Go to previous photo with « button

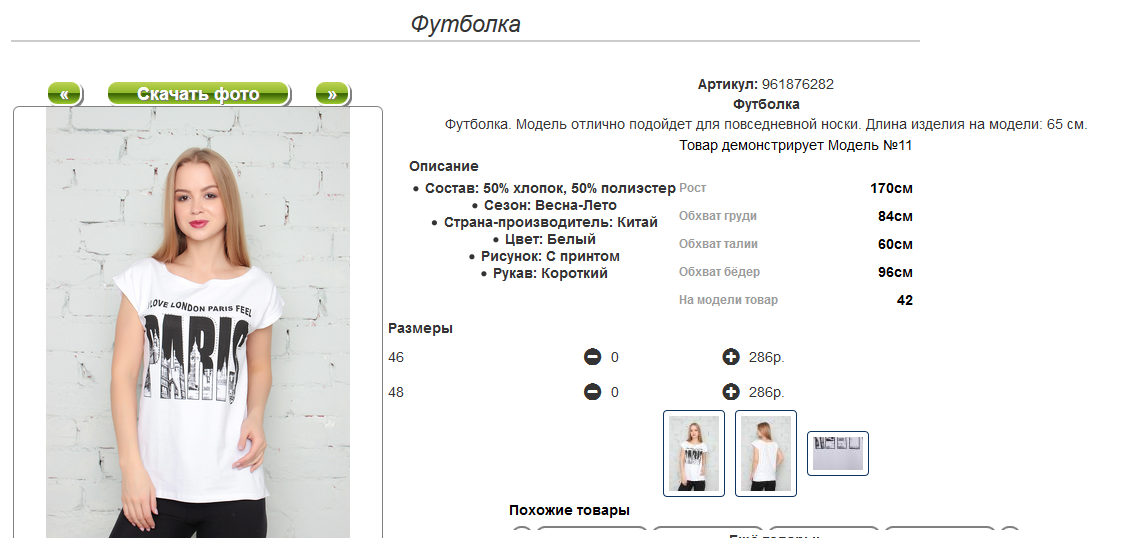pyautogui.click(x=64, y=94)
